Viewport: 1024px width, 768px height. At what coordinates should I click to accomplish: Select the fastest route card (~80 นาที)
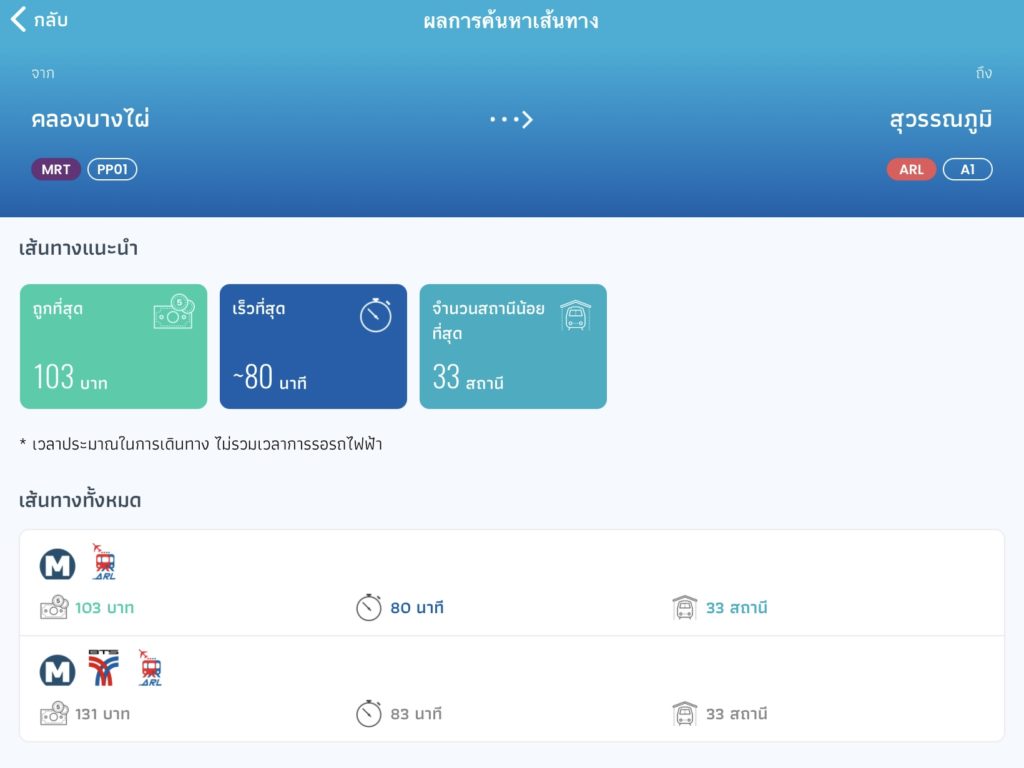[x=313, y=346]
